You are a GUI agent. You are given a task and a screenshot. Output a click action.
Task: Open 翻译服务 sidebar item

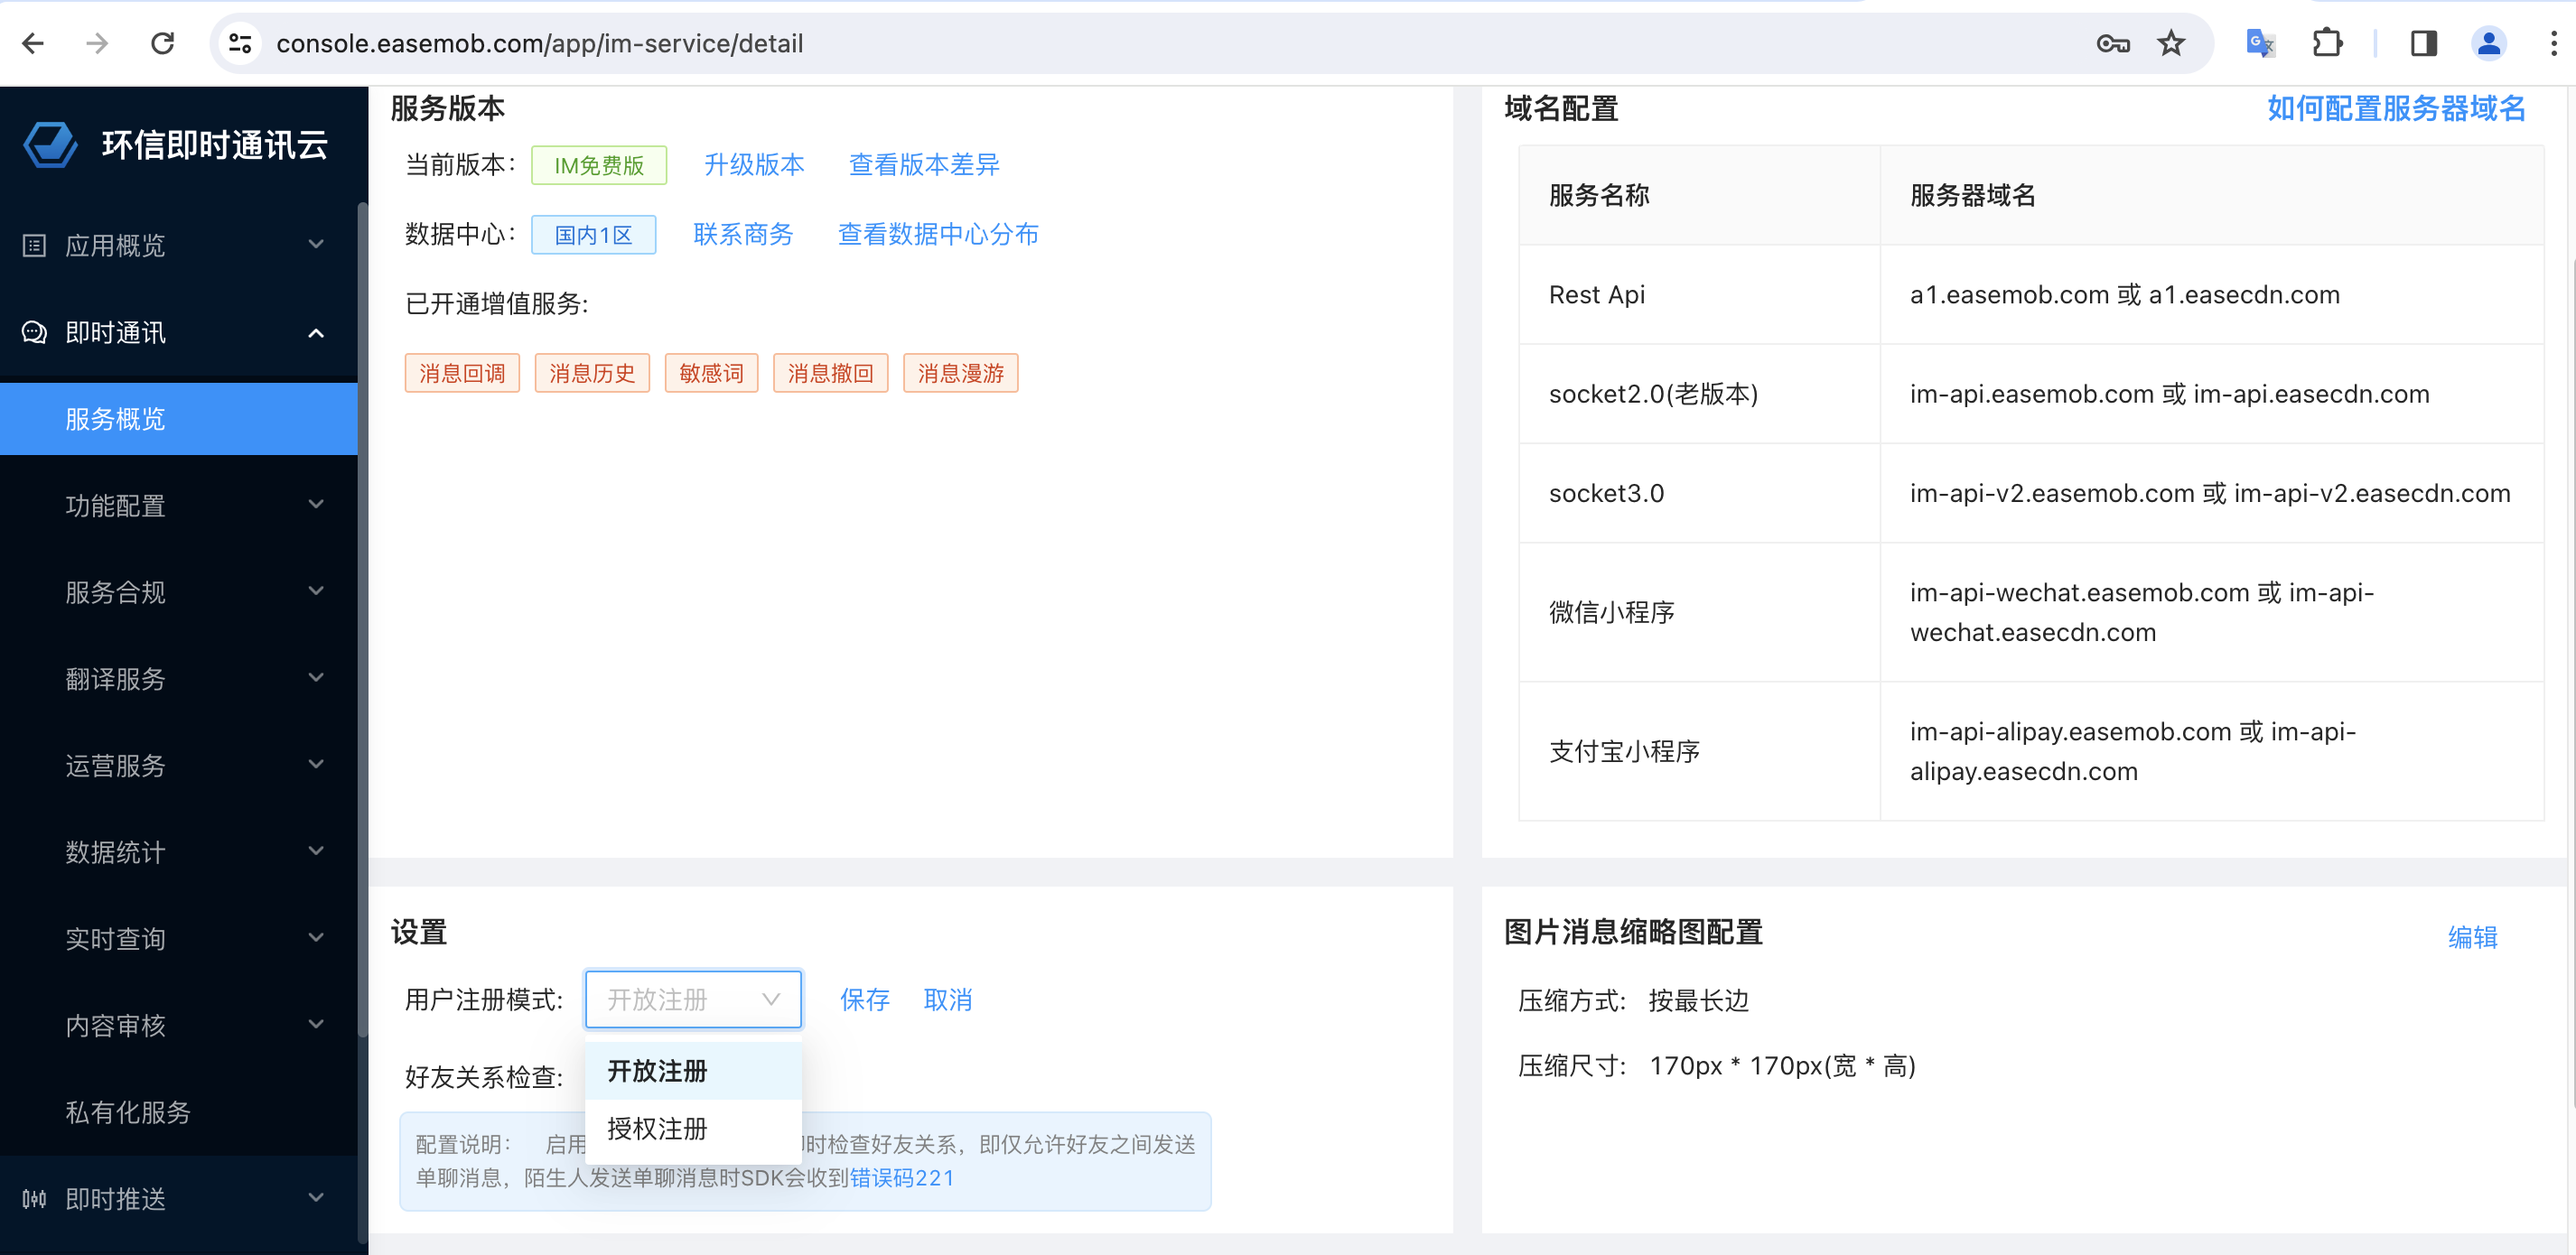click(x=178, y=678)
